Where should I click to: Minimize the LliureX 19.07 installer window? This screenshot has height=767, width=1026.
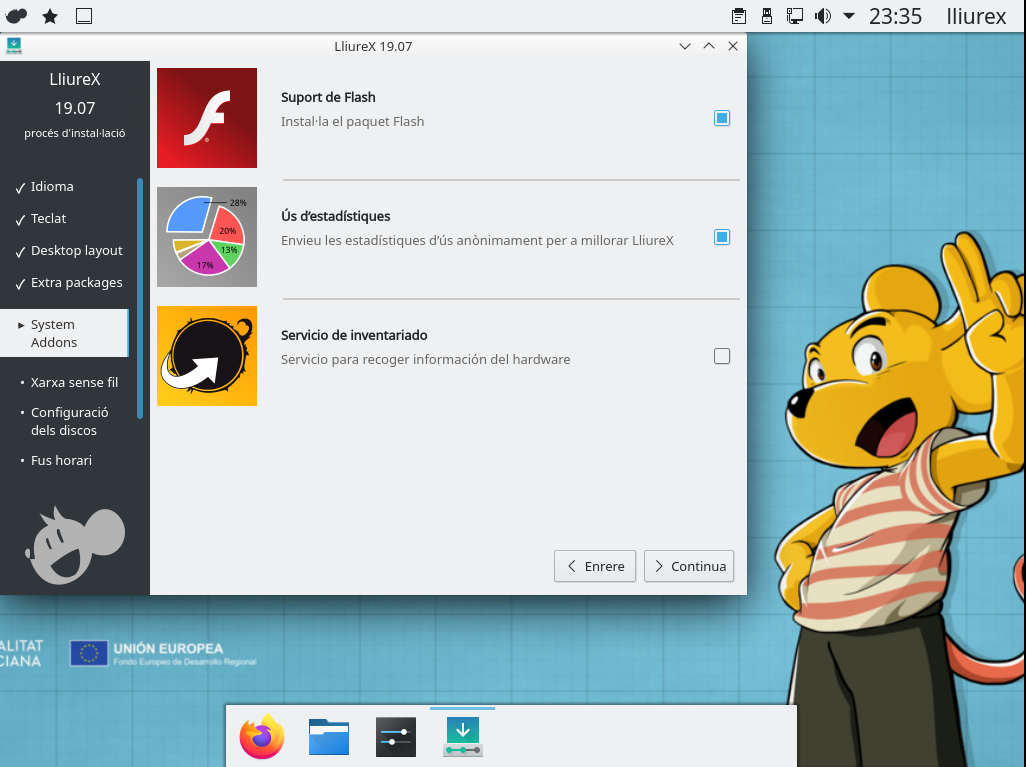[x=685, y=46]
